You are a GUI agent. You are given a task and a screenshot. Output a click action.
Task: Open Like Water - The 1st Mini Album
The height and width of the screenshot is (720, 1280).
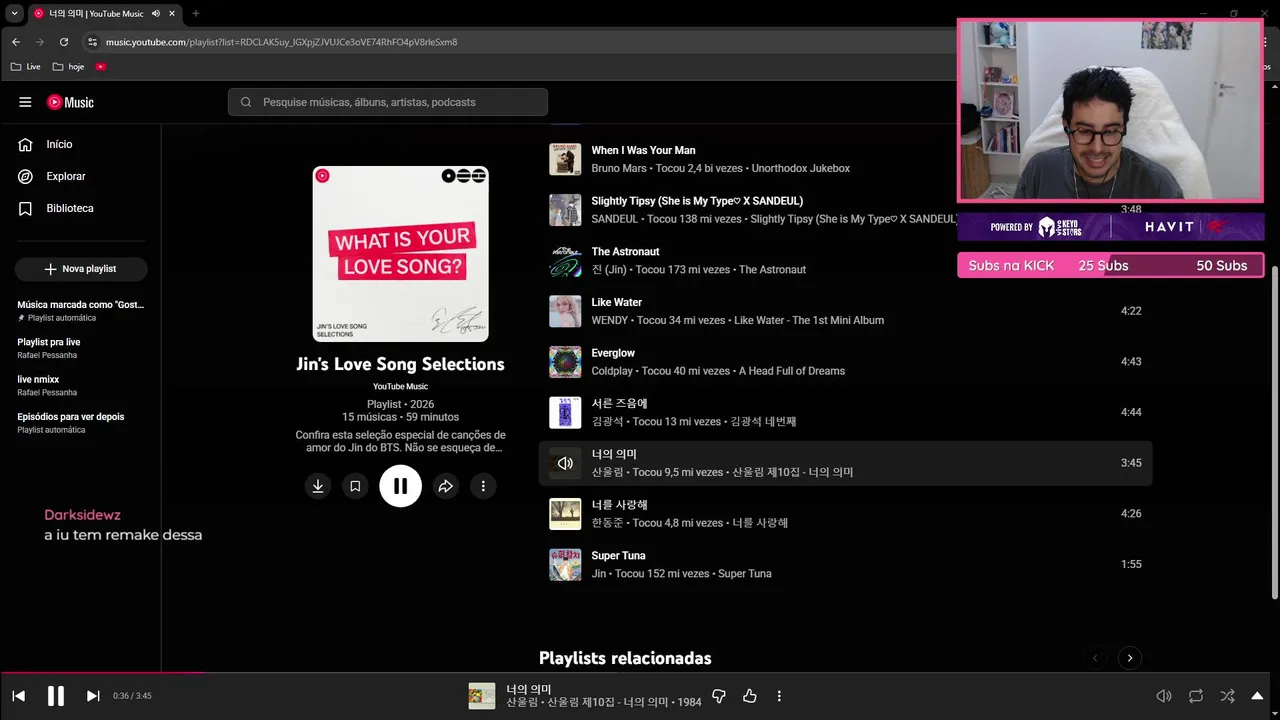809,320
